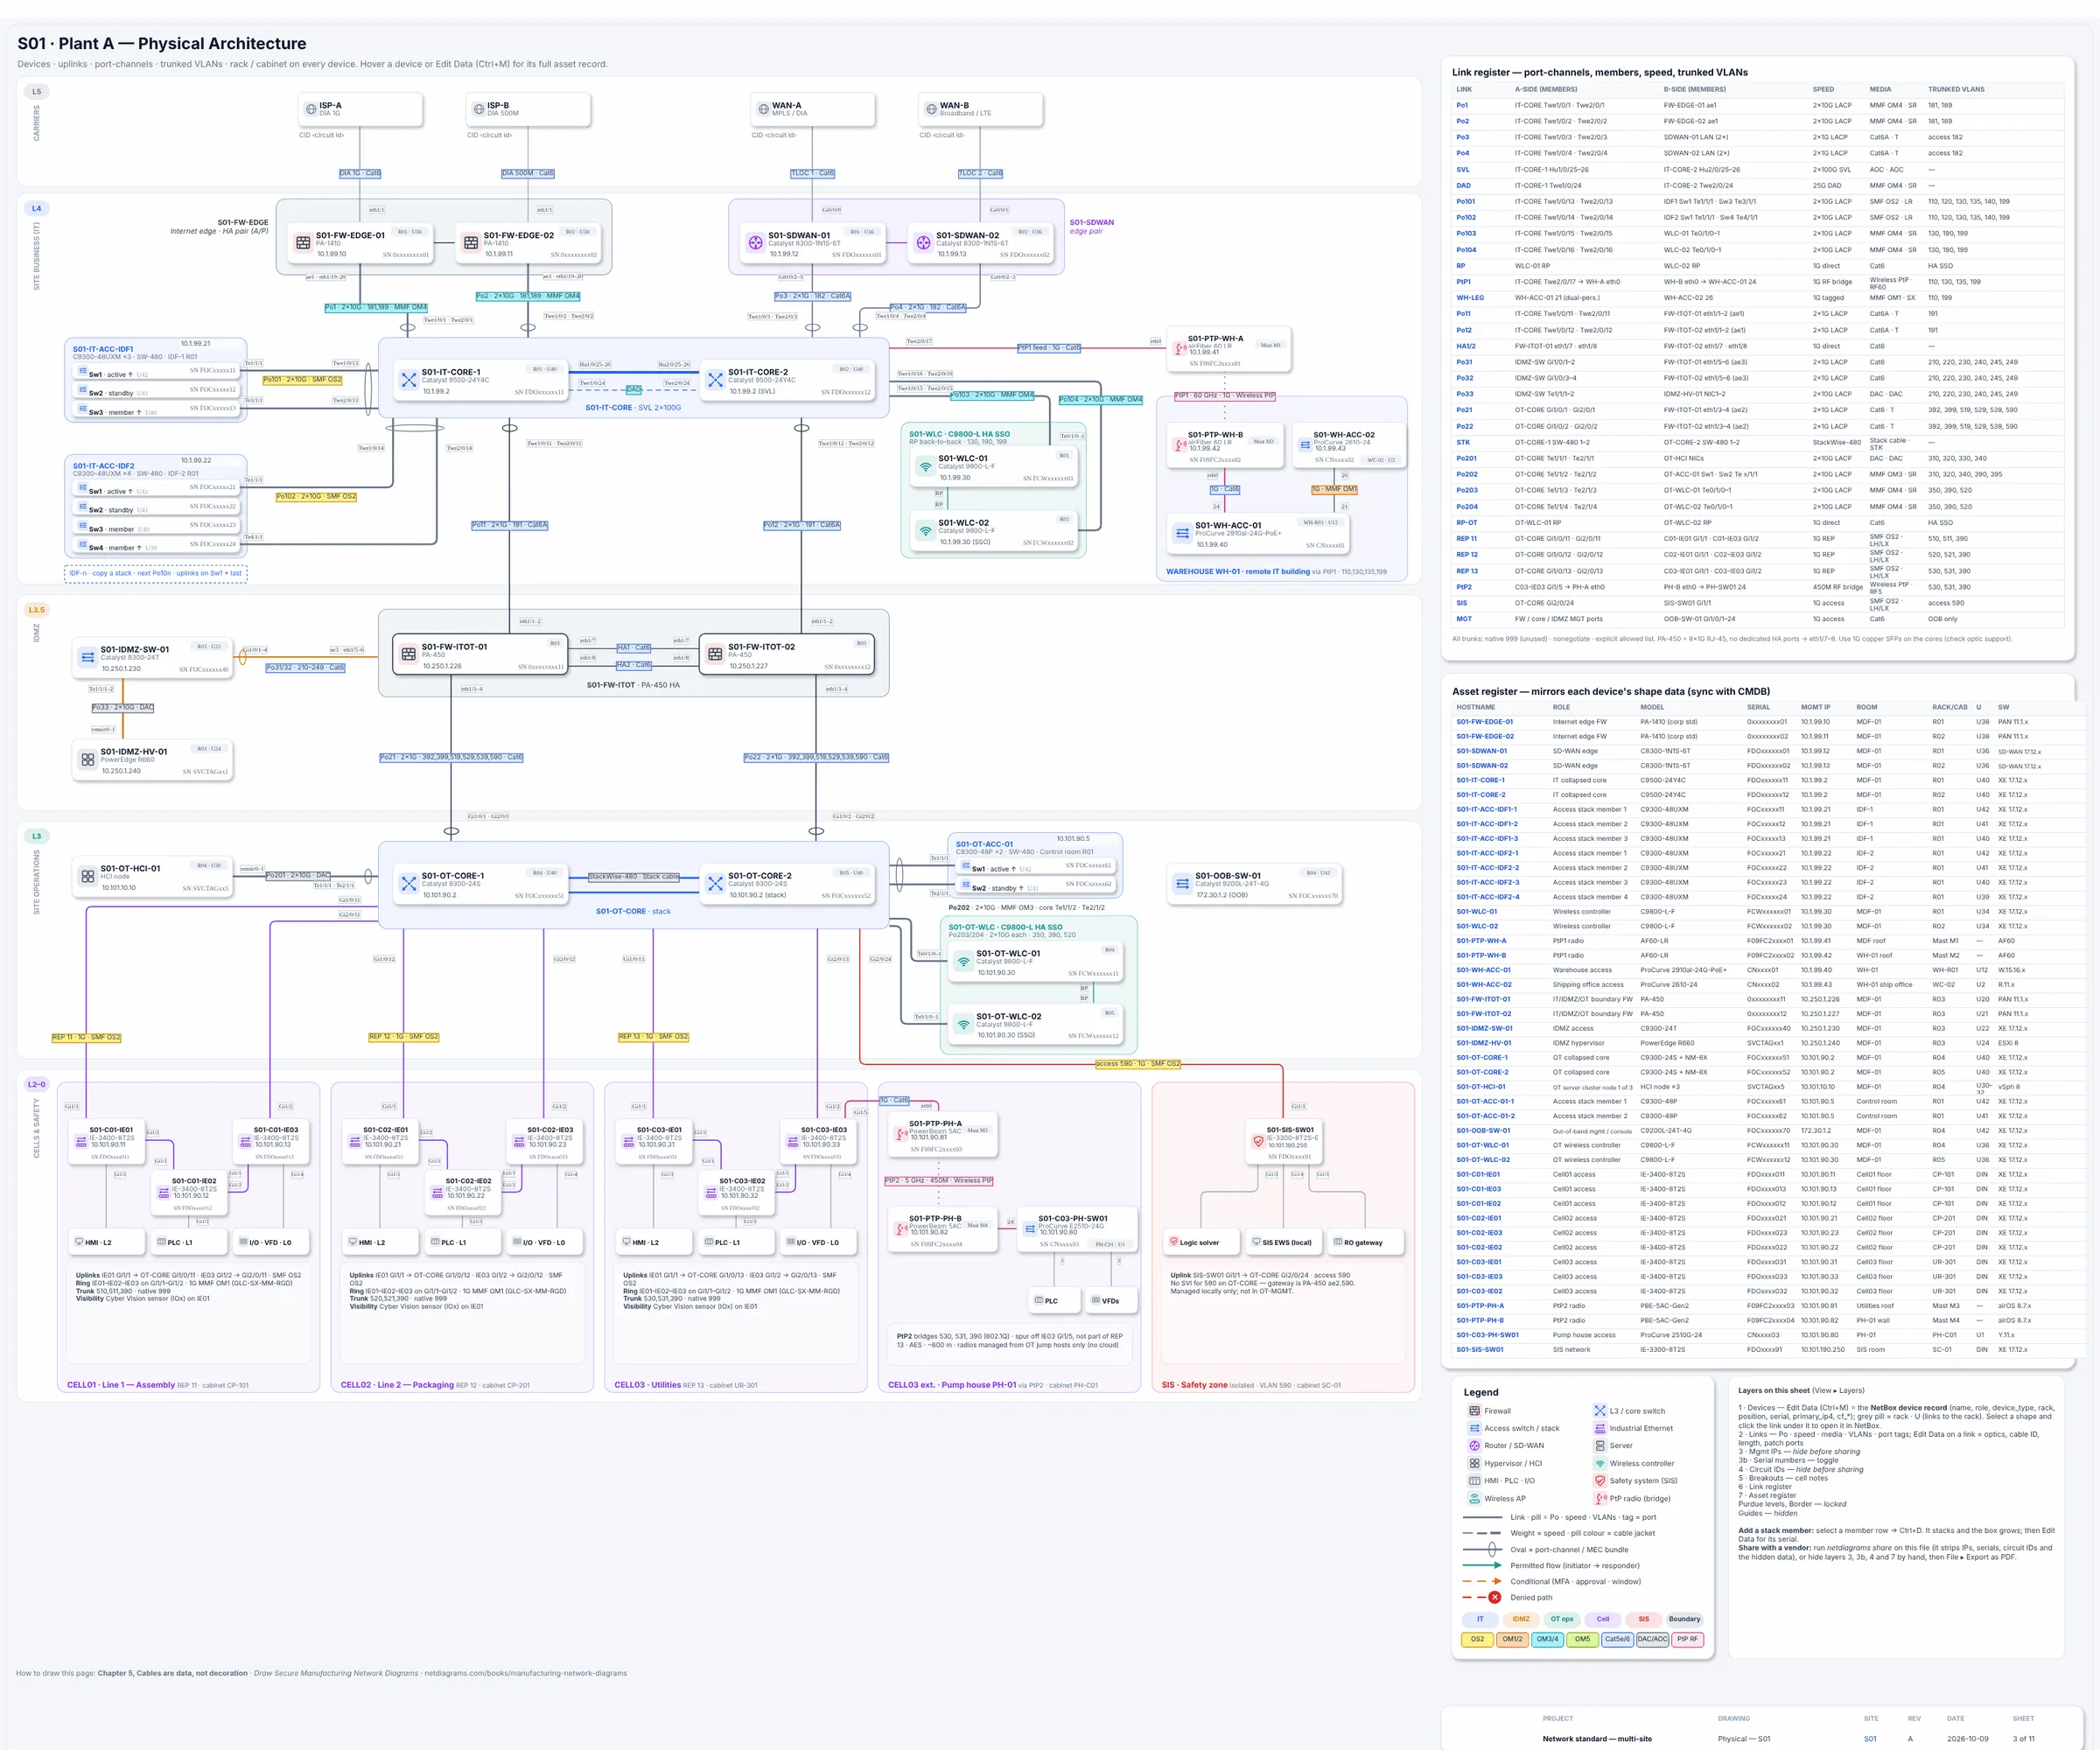2100x1750 pixels.
Task: Click the PtP2 link in the Link register
Action: 1463,587
